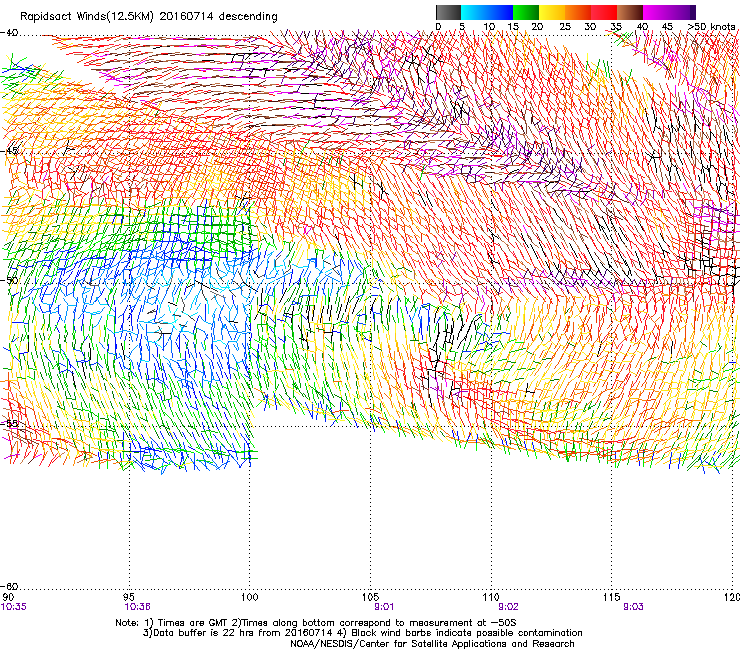Click the purple '9:02' measurement time
Viewport: 740px width, 650px height.
point(508,607)
